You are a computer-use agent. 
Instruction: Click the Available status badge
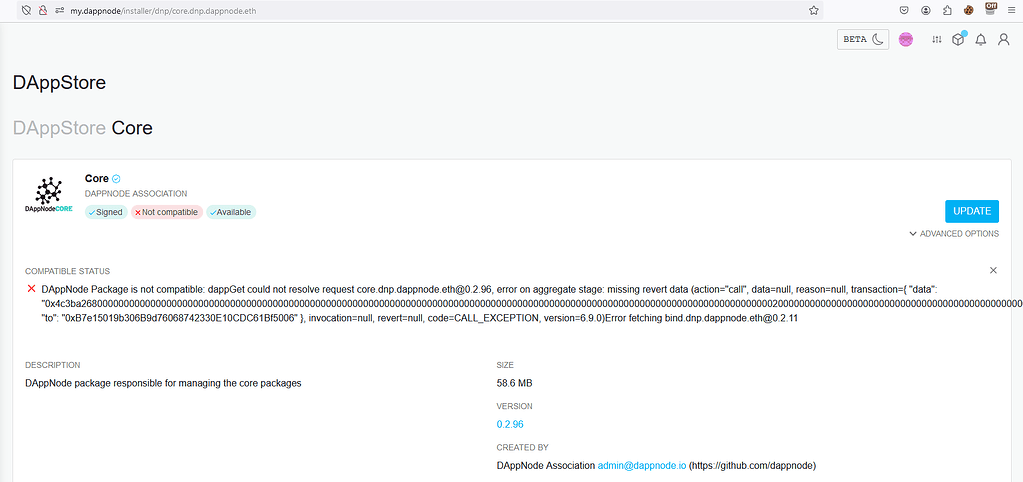pos(231,212)
